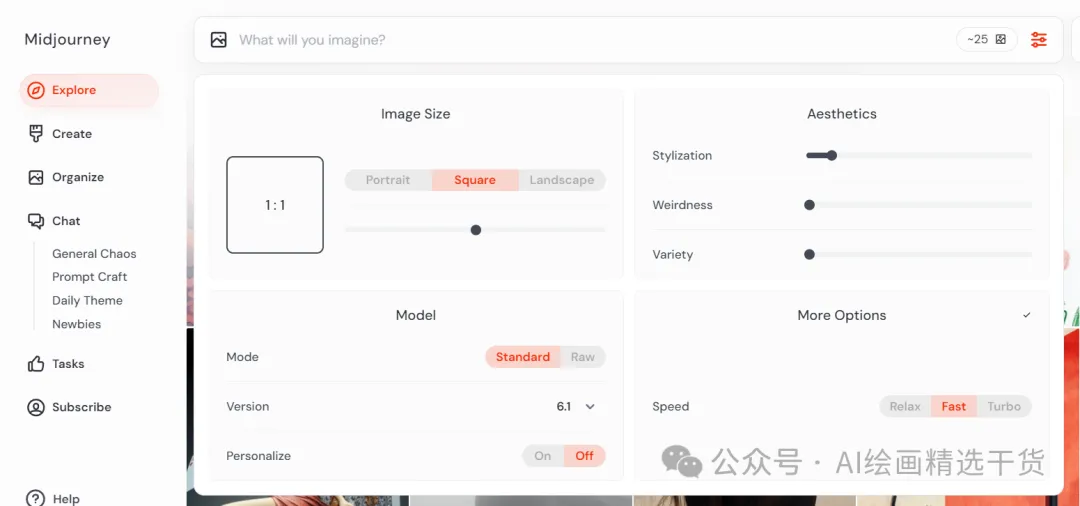Click the Tasks thumbs-up icon
The image size is (1080, 506).
[x=35, y=363]
